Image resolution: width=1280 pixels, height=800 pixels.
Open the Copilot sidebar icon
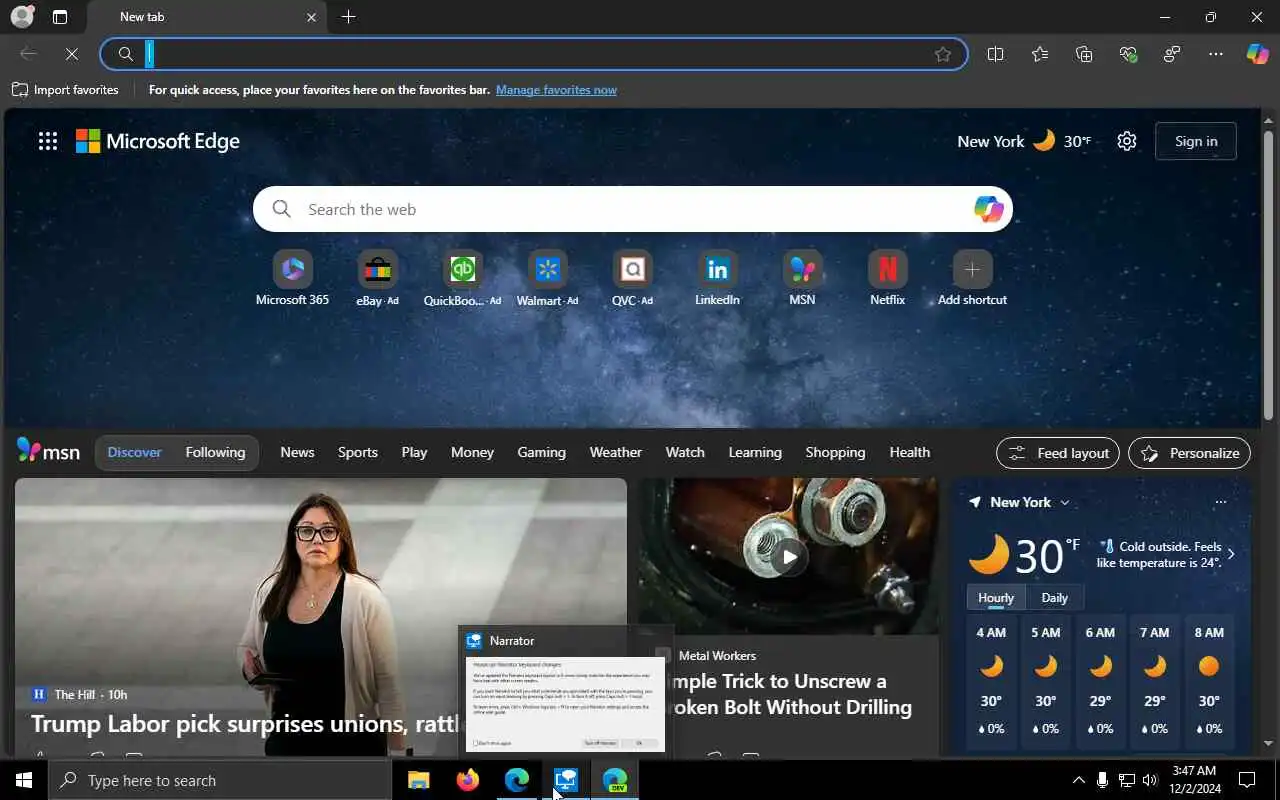pyautogui.click(x=1257, y=54)
